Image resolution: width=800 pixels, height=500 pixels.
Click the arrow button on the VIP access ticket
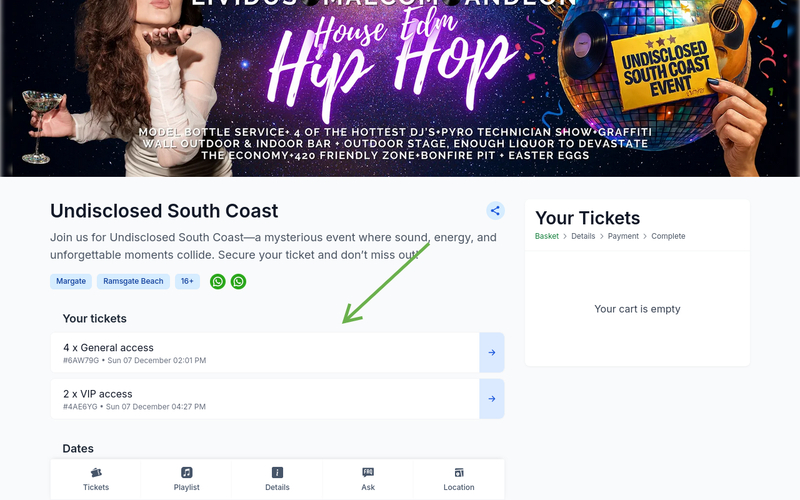tap(492, 399)
